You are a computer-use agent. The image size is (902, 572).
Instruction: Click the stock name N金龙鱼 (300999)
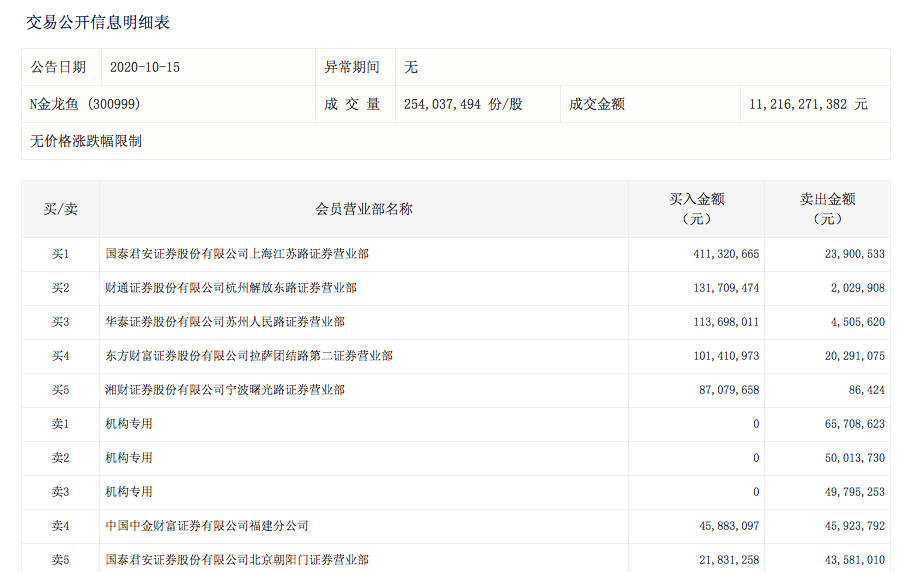coord(85,104)
